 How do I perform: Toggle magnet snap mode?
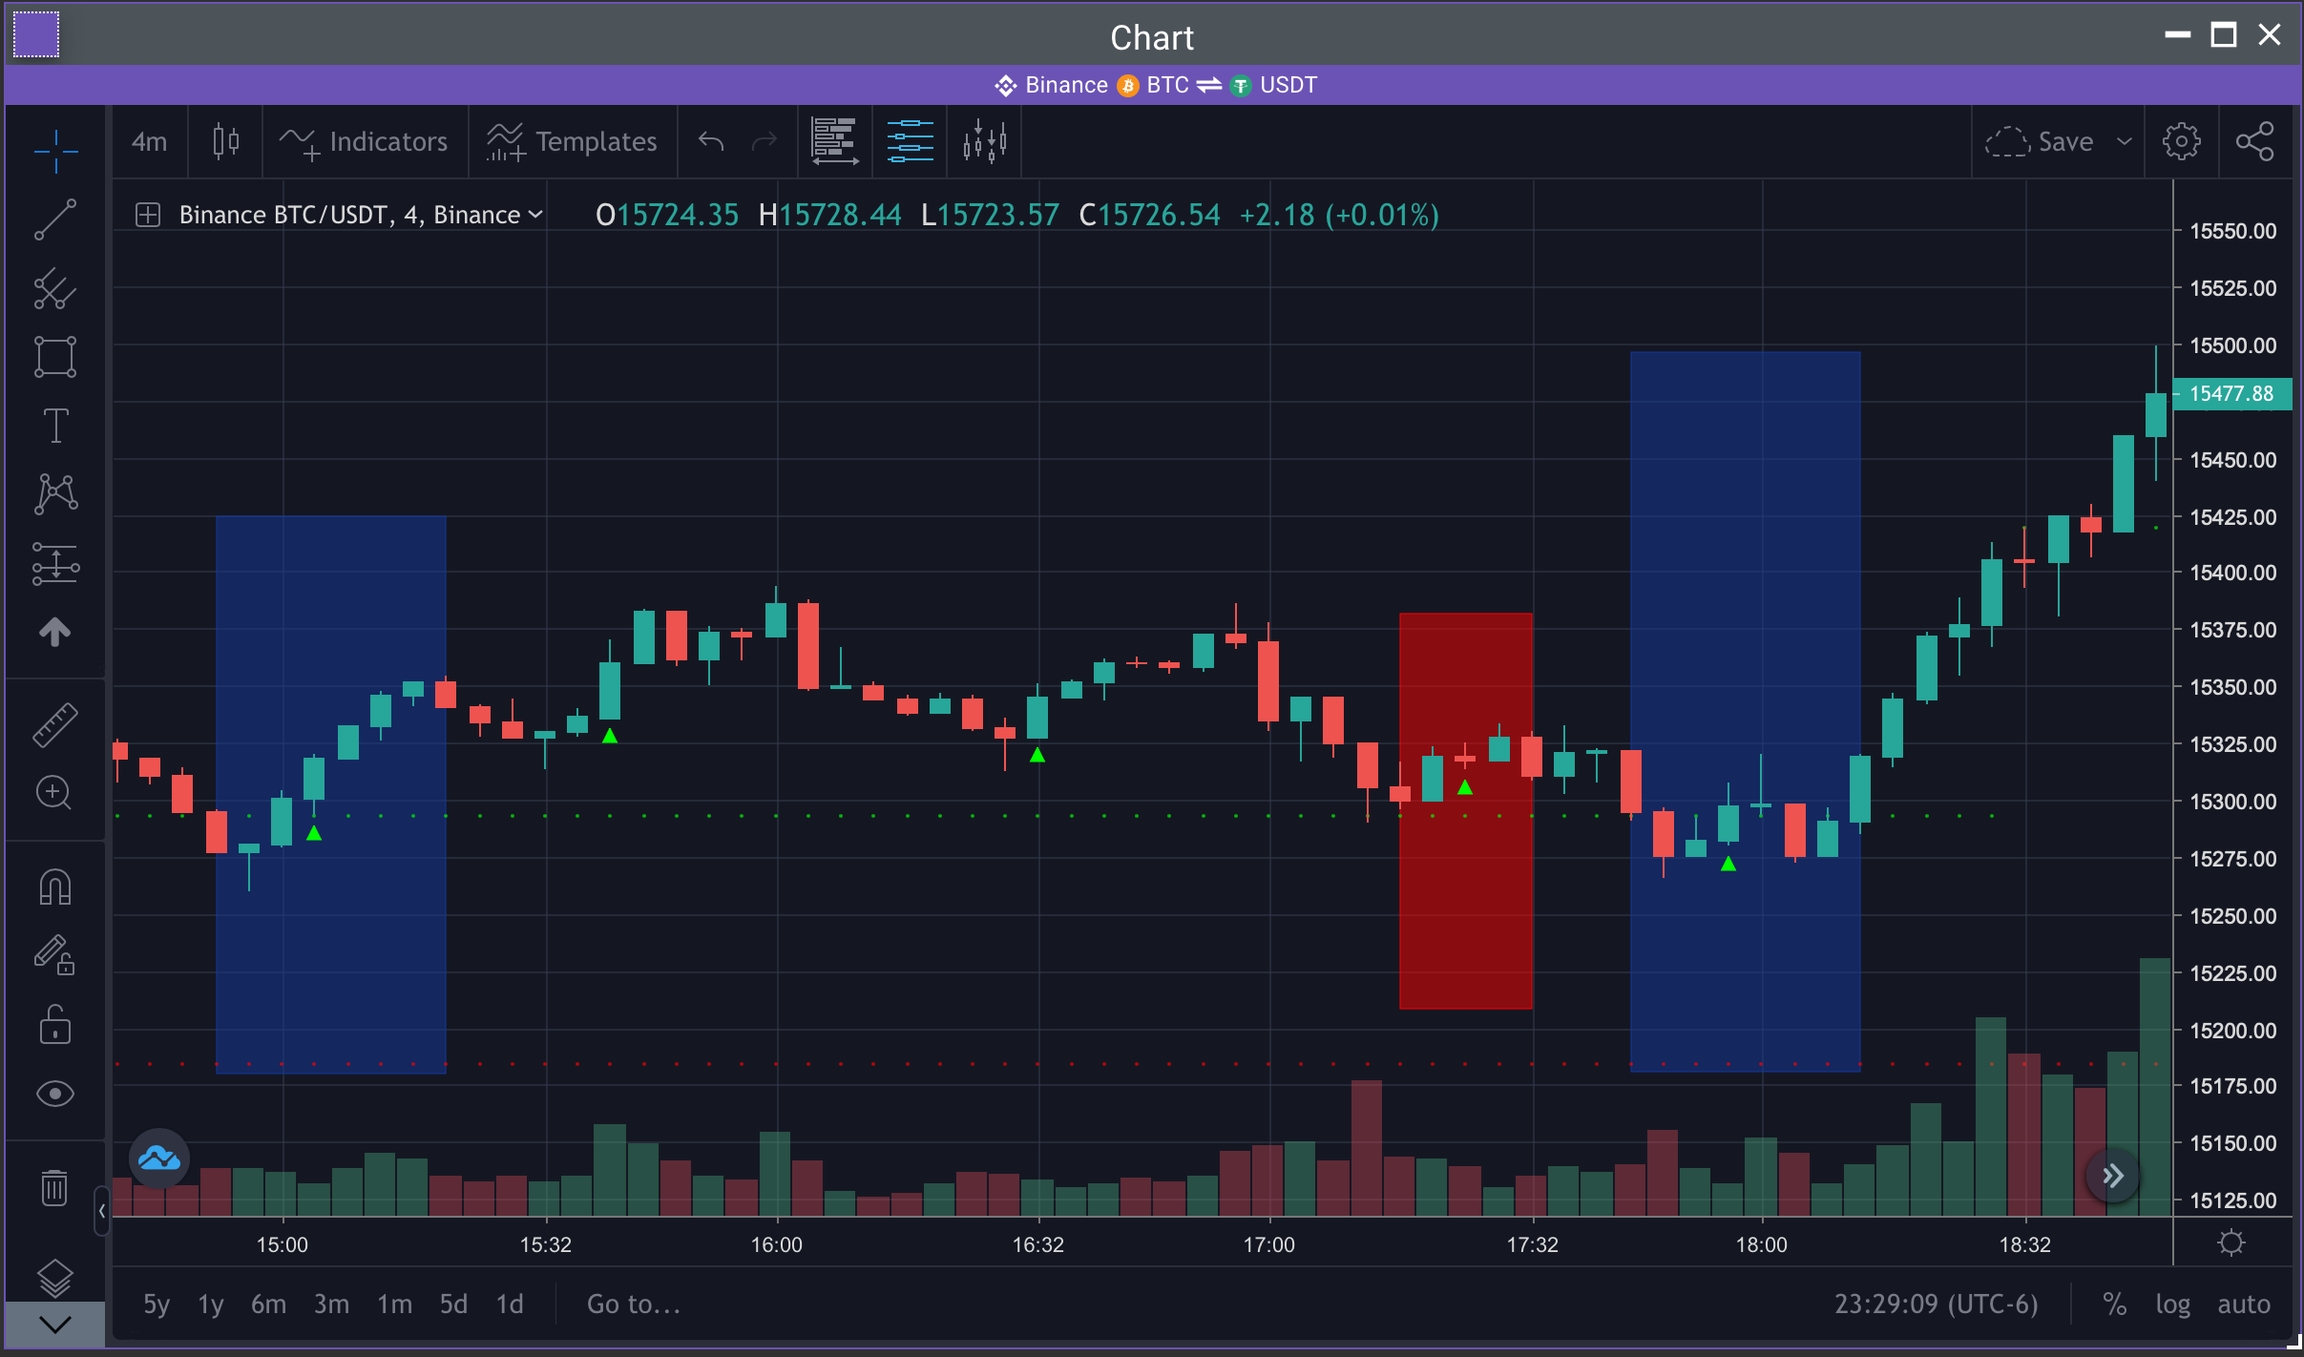point(55,887)
